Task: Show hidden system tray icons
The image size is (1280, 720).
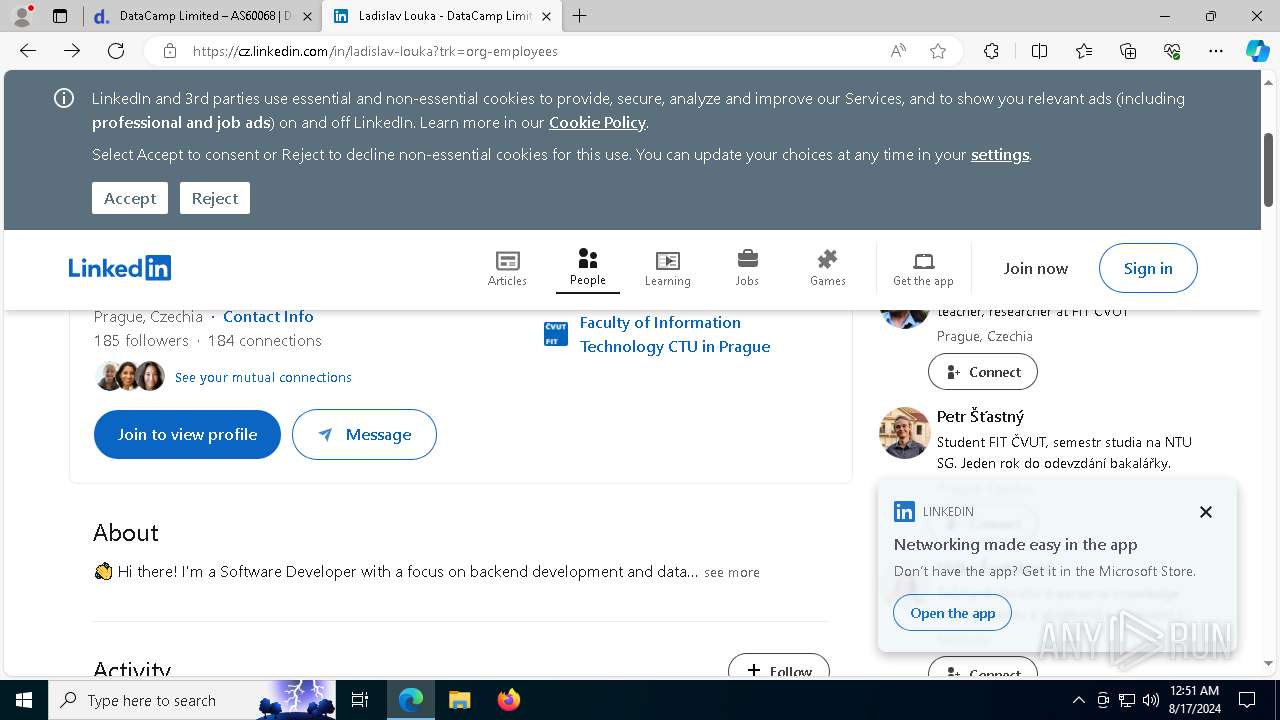Action: tap(1078, 700)
